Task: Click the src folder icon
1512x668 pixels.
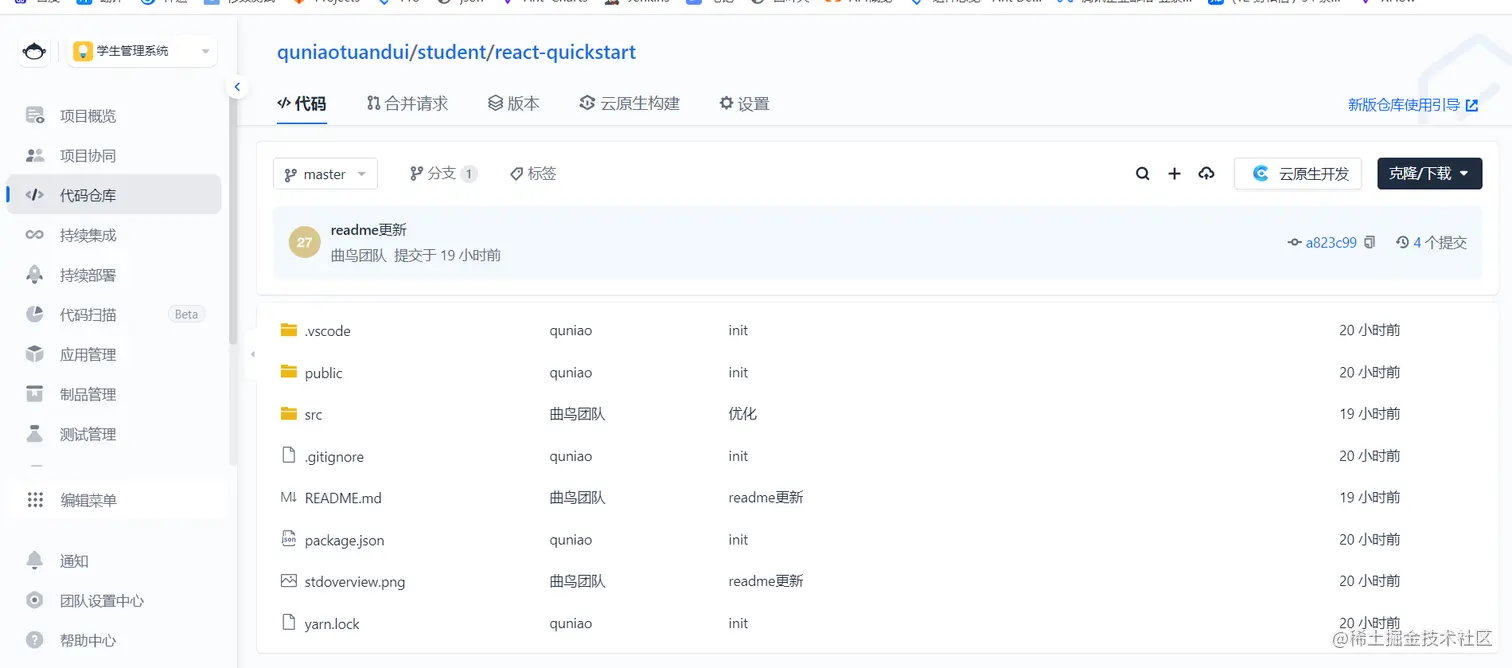Action: [289, 414]
